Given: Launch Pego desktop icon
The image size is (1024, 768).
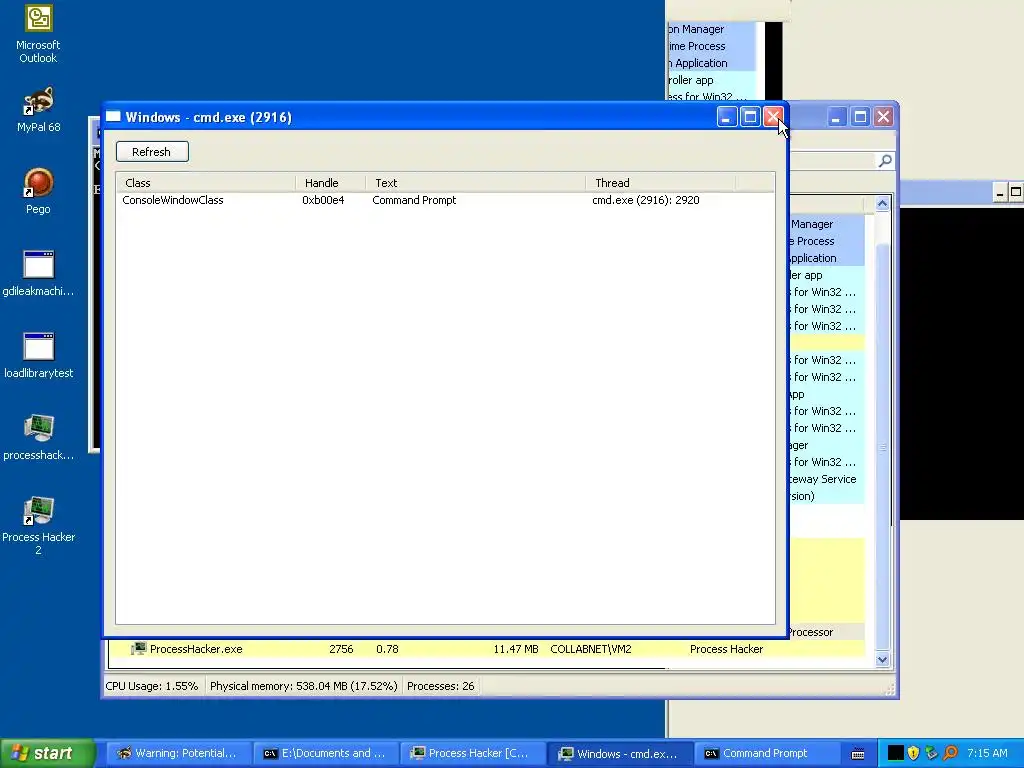Looking at the screenshot, I should (38, 191).
